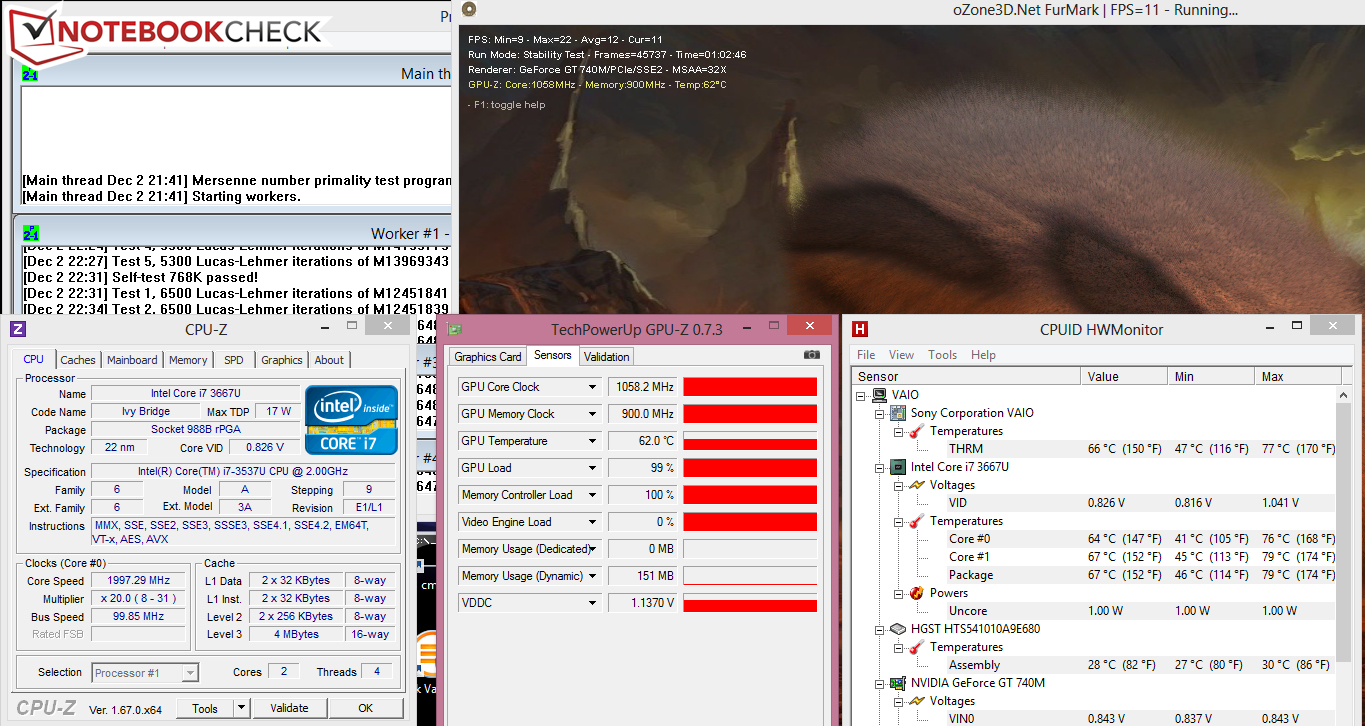Click OK to close CPU-Z

click(x=366, y=708)
